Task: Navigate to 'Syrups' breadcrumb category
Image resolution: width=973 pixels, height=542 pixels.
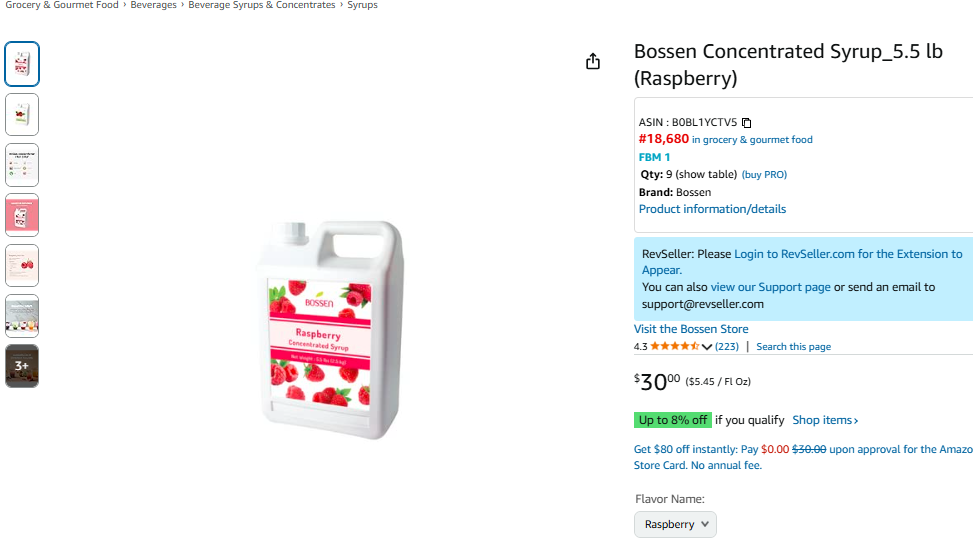Action: (362, 5)
